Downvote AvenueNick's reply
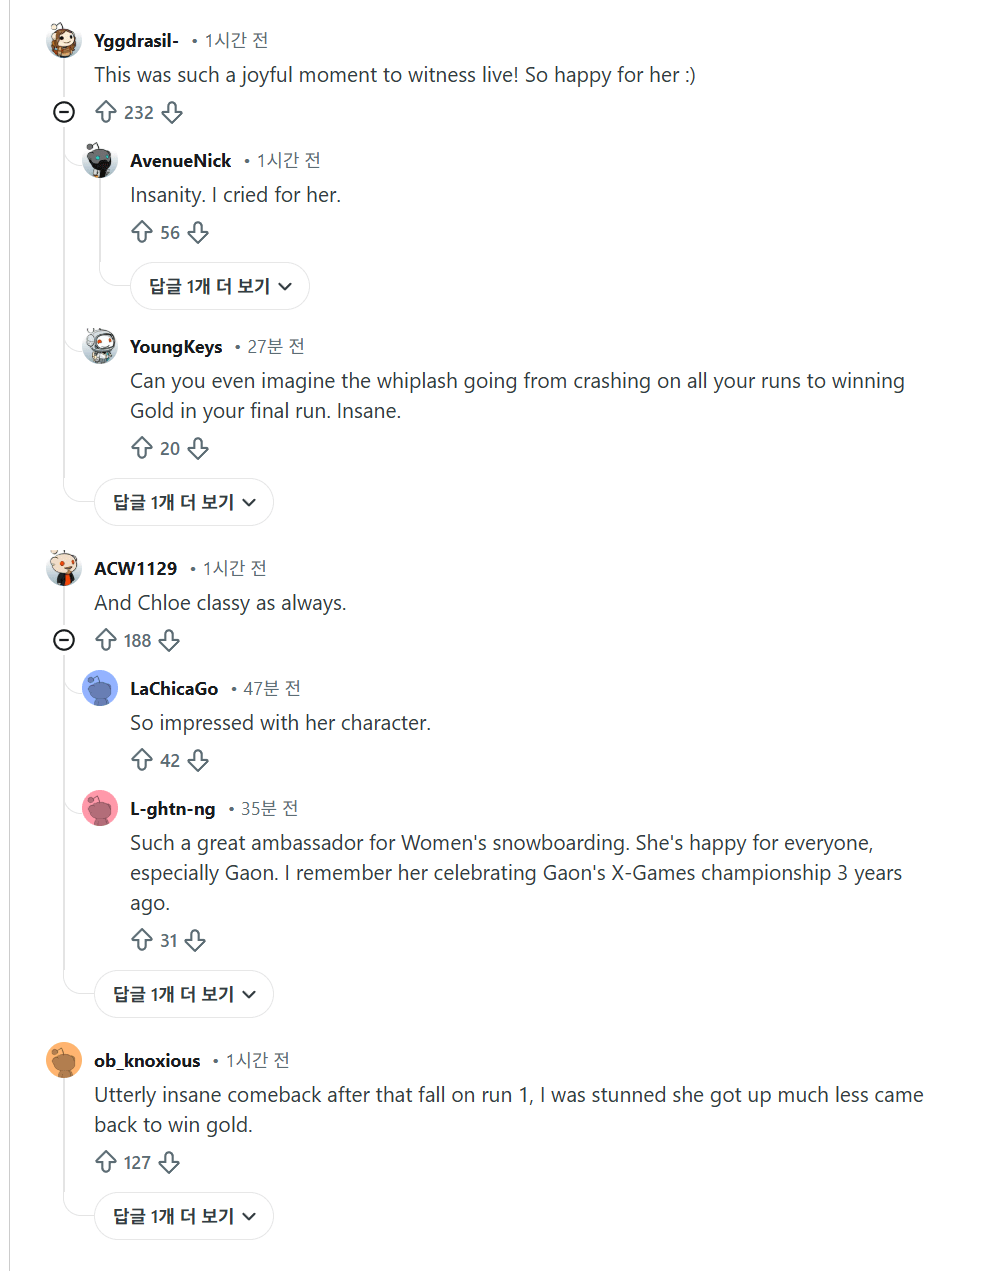The image size is (985, 1271). tap(198, 232)
